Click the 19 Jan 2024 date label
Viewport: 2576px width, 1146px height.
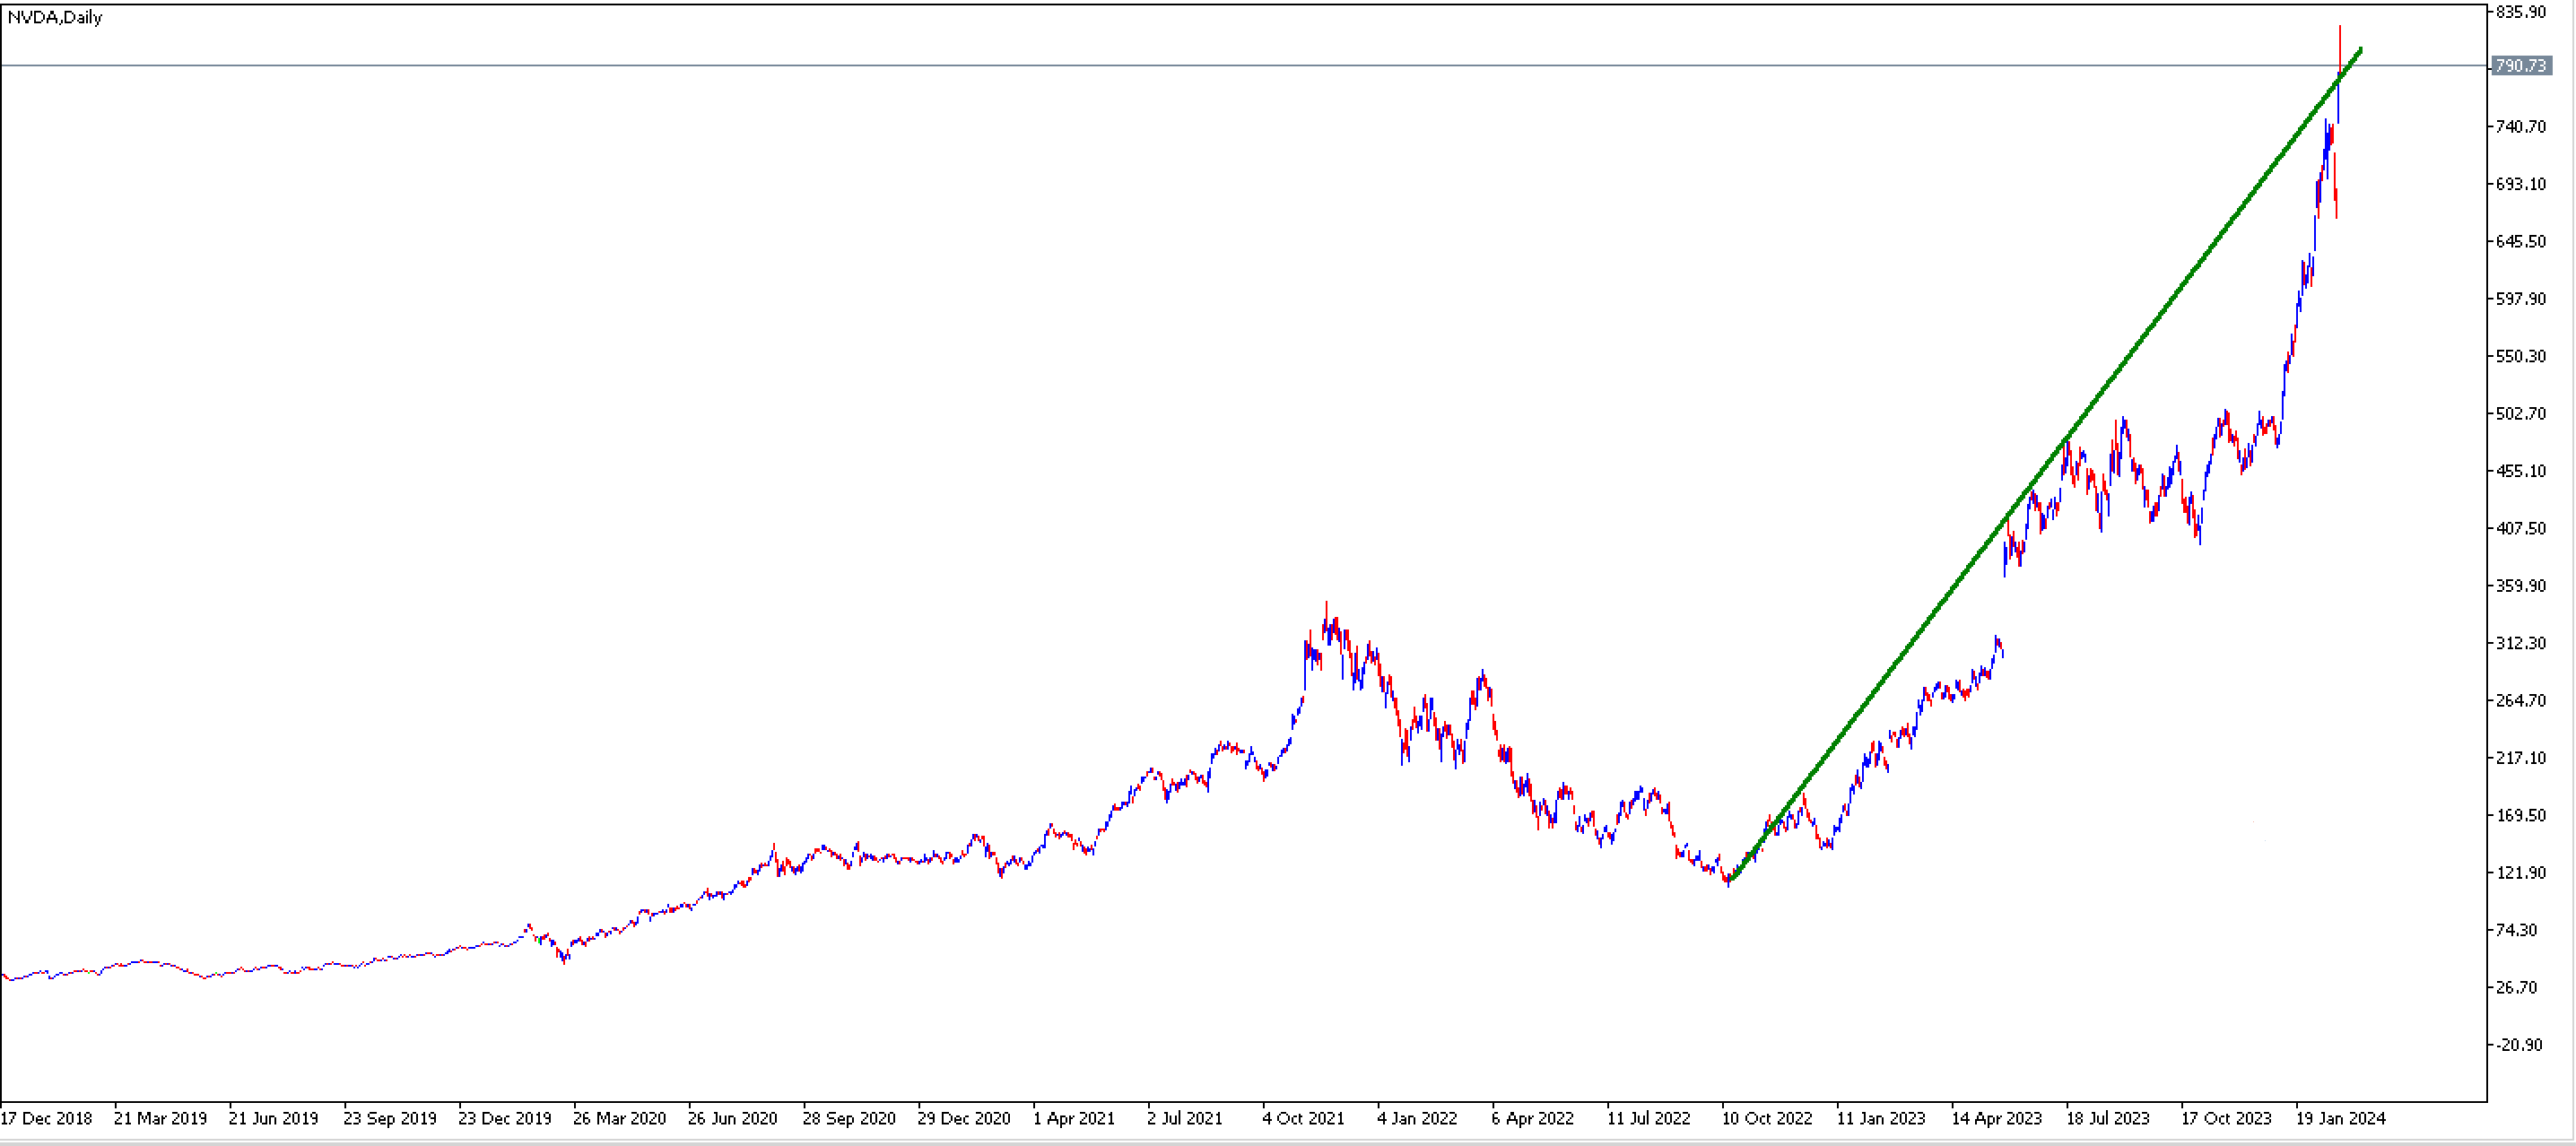[2340, 1118]
